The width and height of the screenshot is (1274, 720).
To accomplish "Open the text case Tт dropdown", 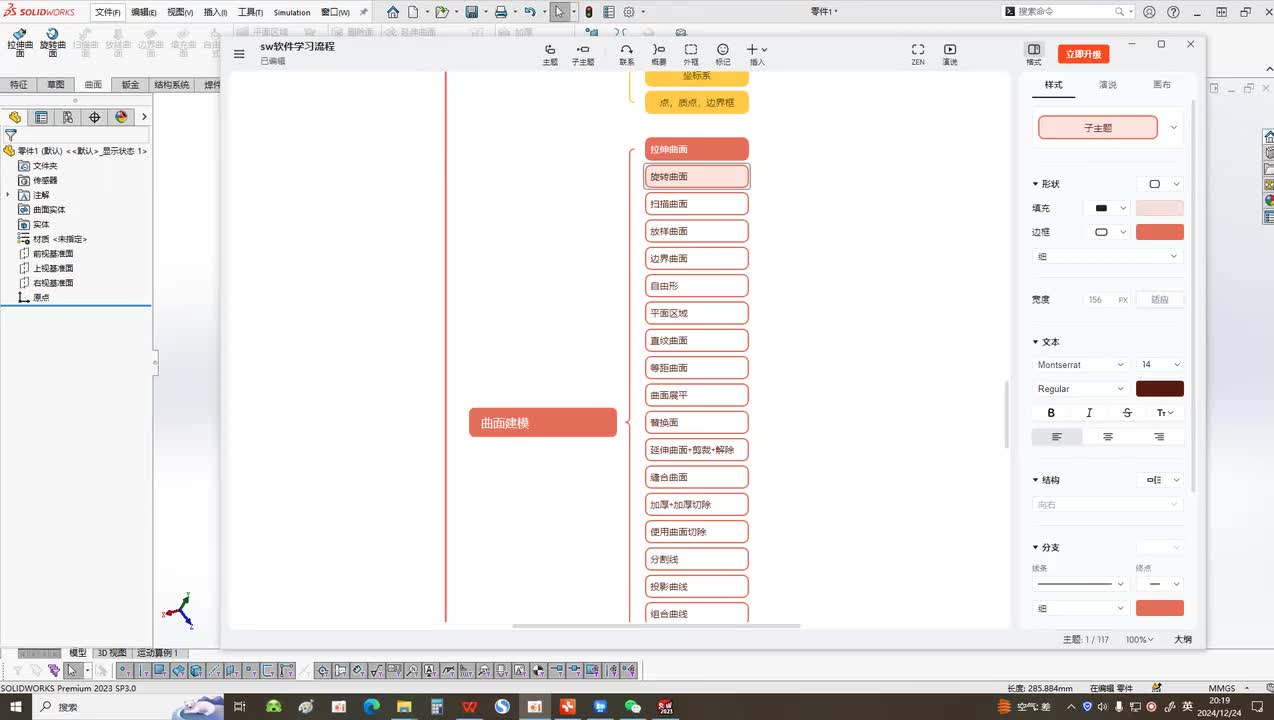I will 1165,412.
